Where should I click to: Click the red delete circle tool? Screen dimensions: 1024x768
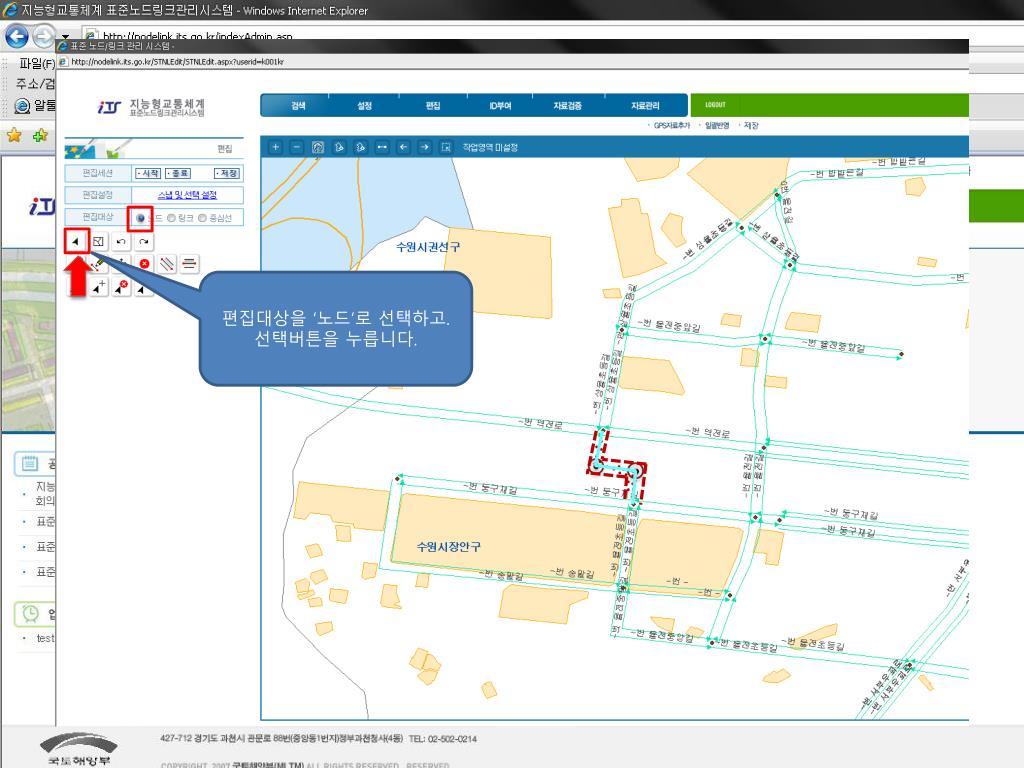coord(144,264)
